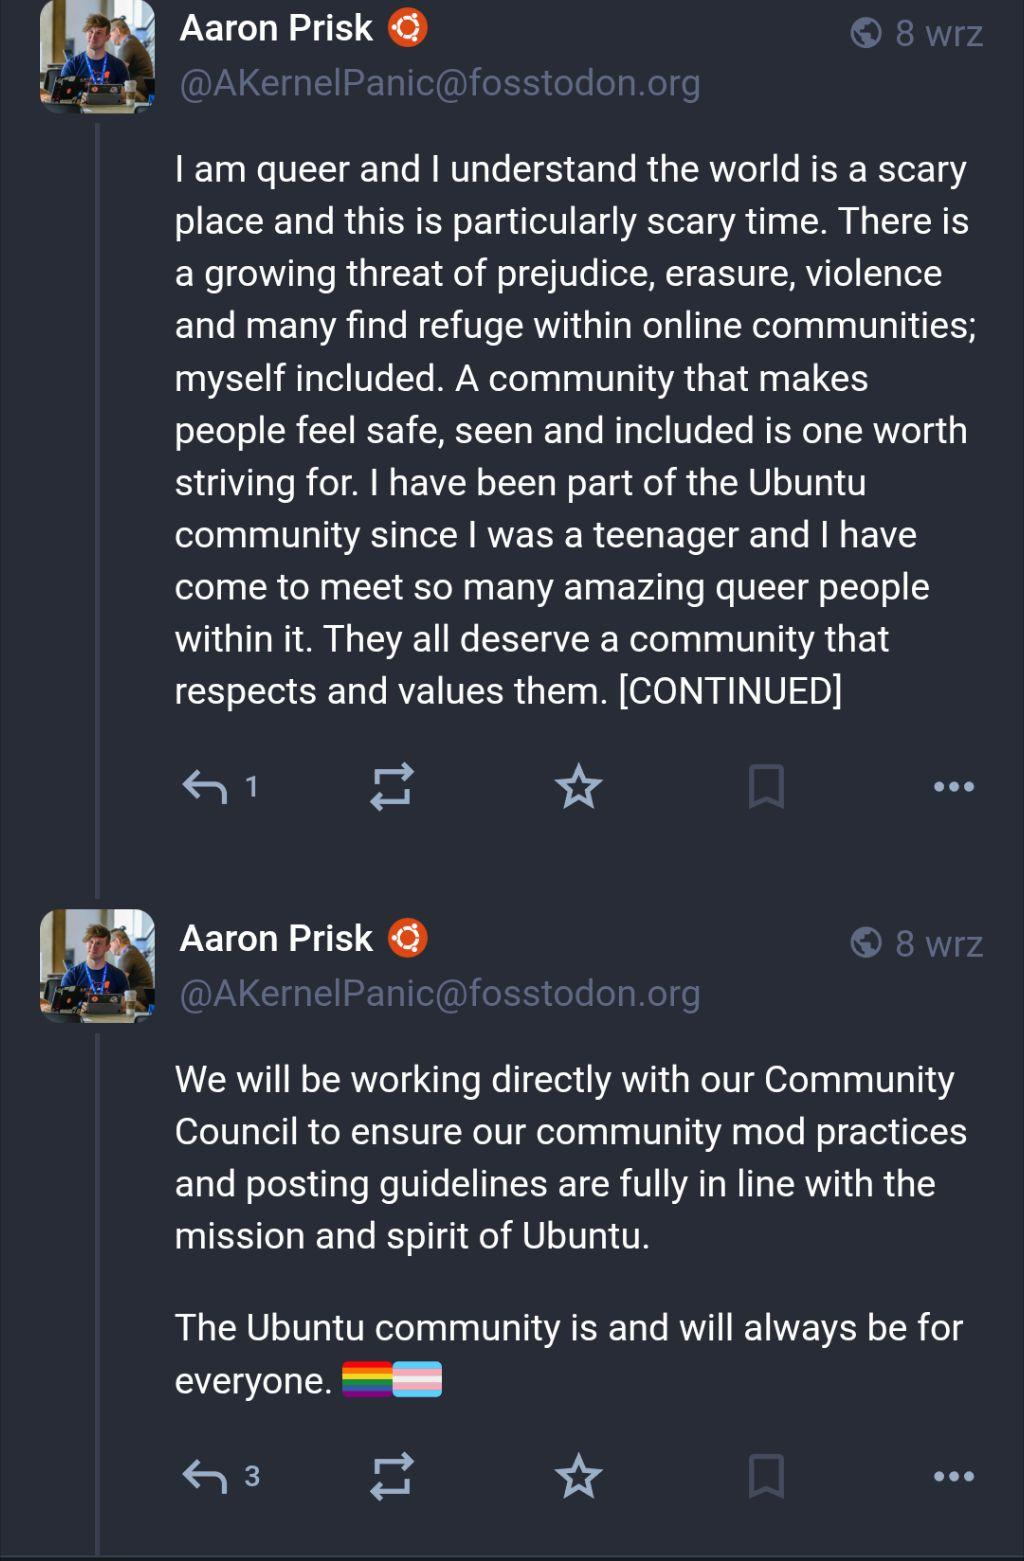Open the Aaron Prisk display name in first post

[x=276, y=28]
